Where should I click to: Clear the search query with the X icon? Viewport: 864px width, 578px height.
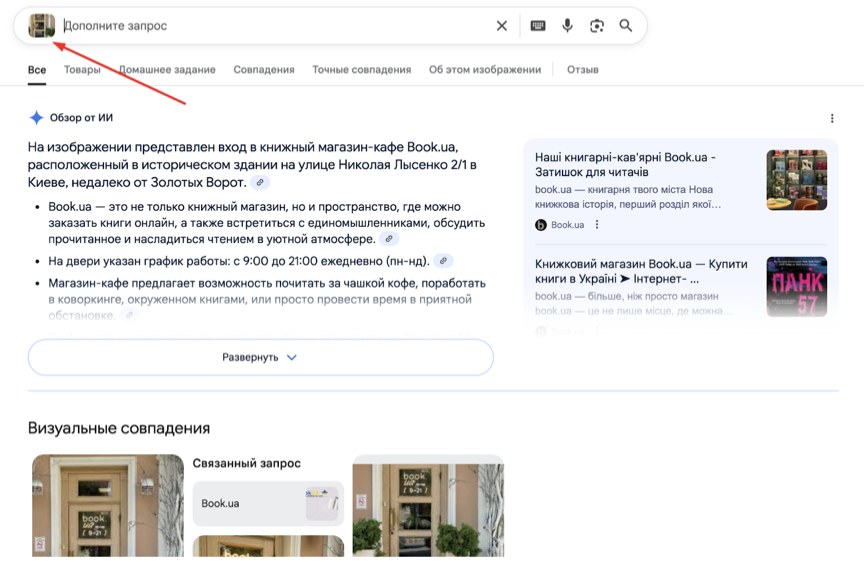pyautogui.click(x=501, y=26)
